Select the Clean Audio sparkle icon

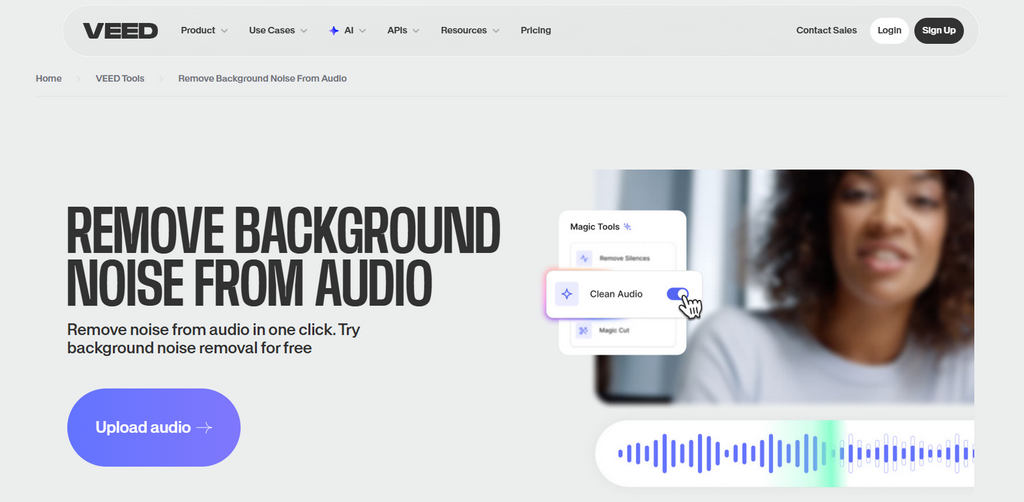(x=566, y=294)
